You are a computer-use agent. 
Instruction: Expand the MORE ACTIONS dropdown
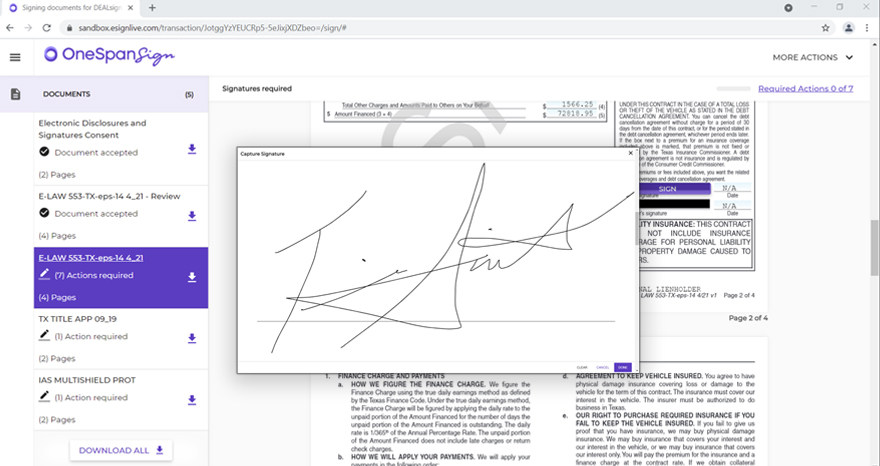point(813,57)
